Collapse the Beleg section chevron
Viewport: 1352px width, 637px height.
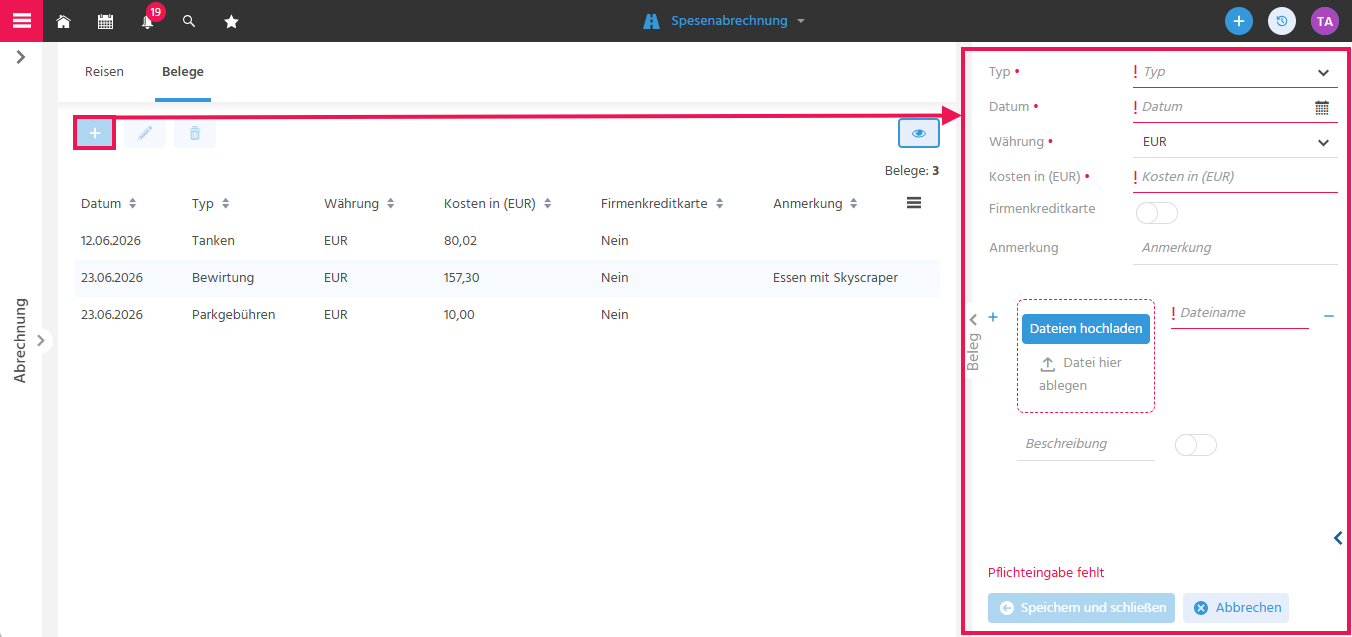pos(973,319)
